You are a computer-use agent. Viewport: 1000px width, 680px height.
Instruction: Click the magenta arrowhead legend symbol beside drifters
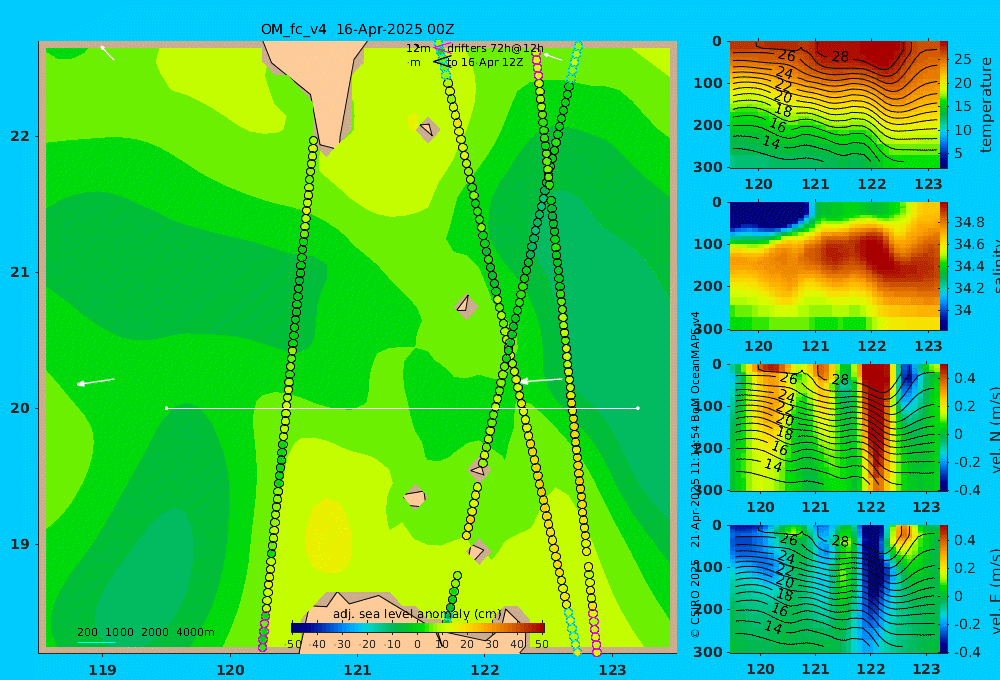[440, 48]
